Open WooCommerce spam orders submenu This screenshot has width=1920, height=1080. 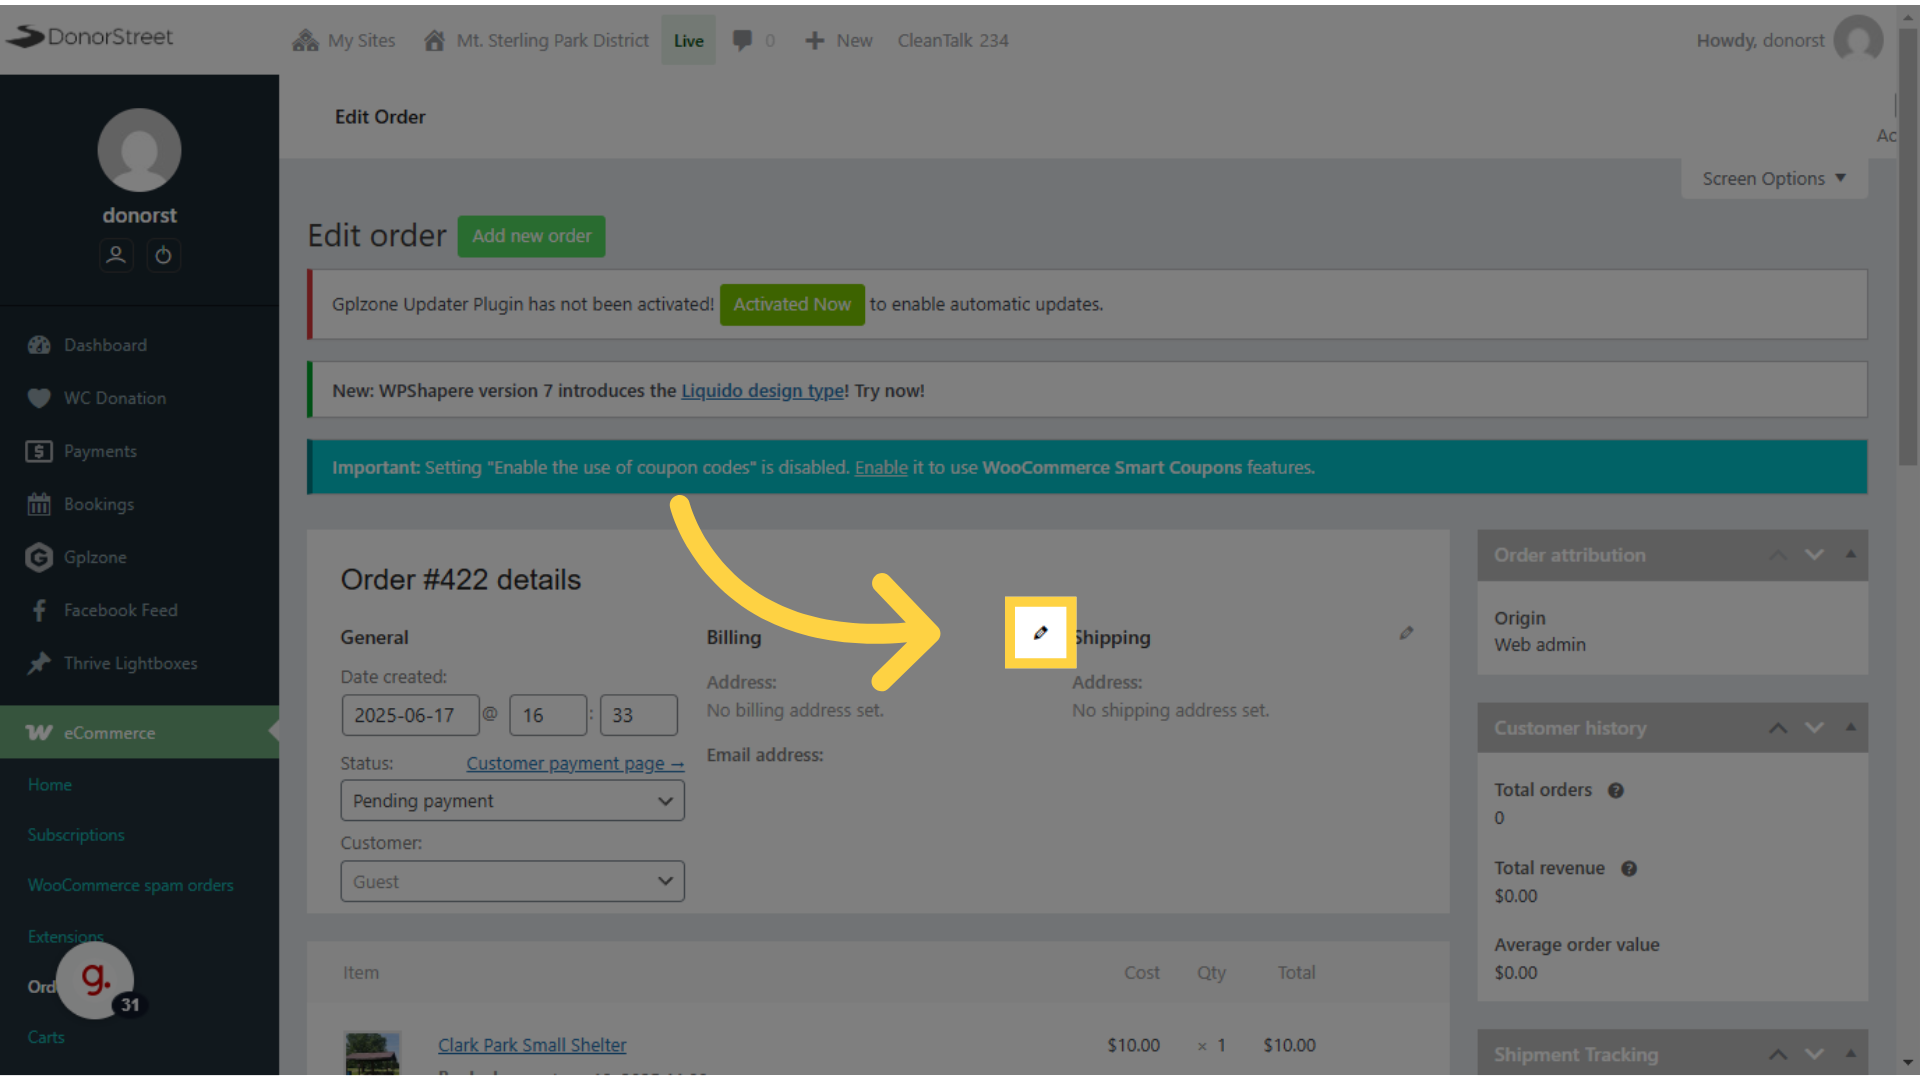[130, 885]
